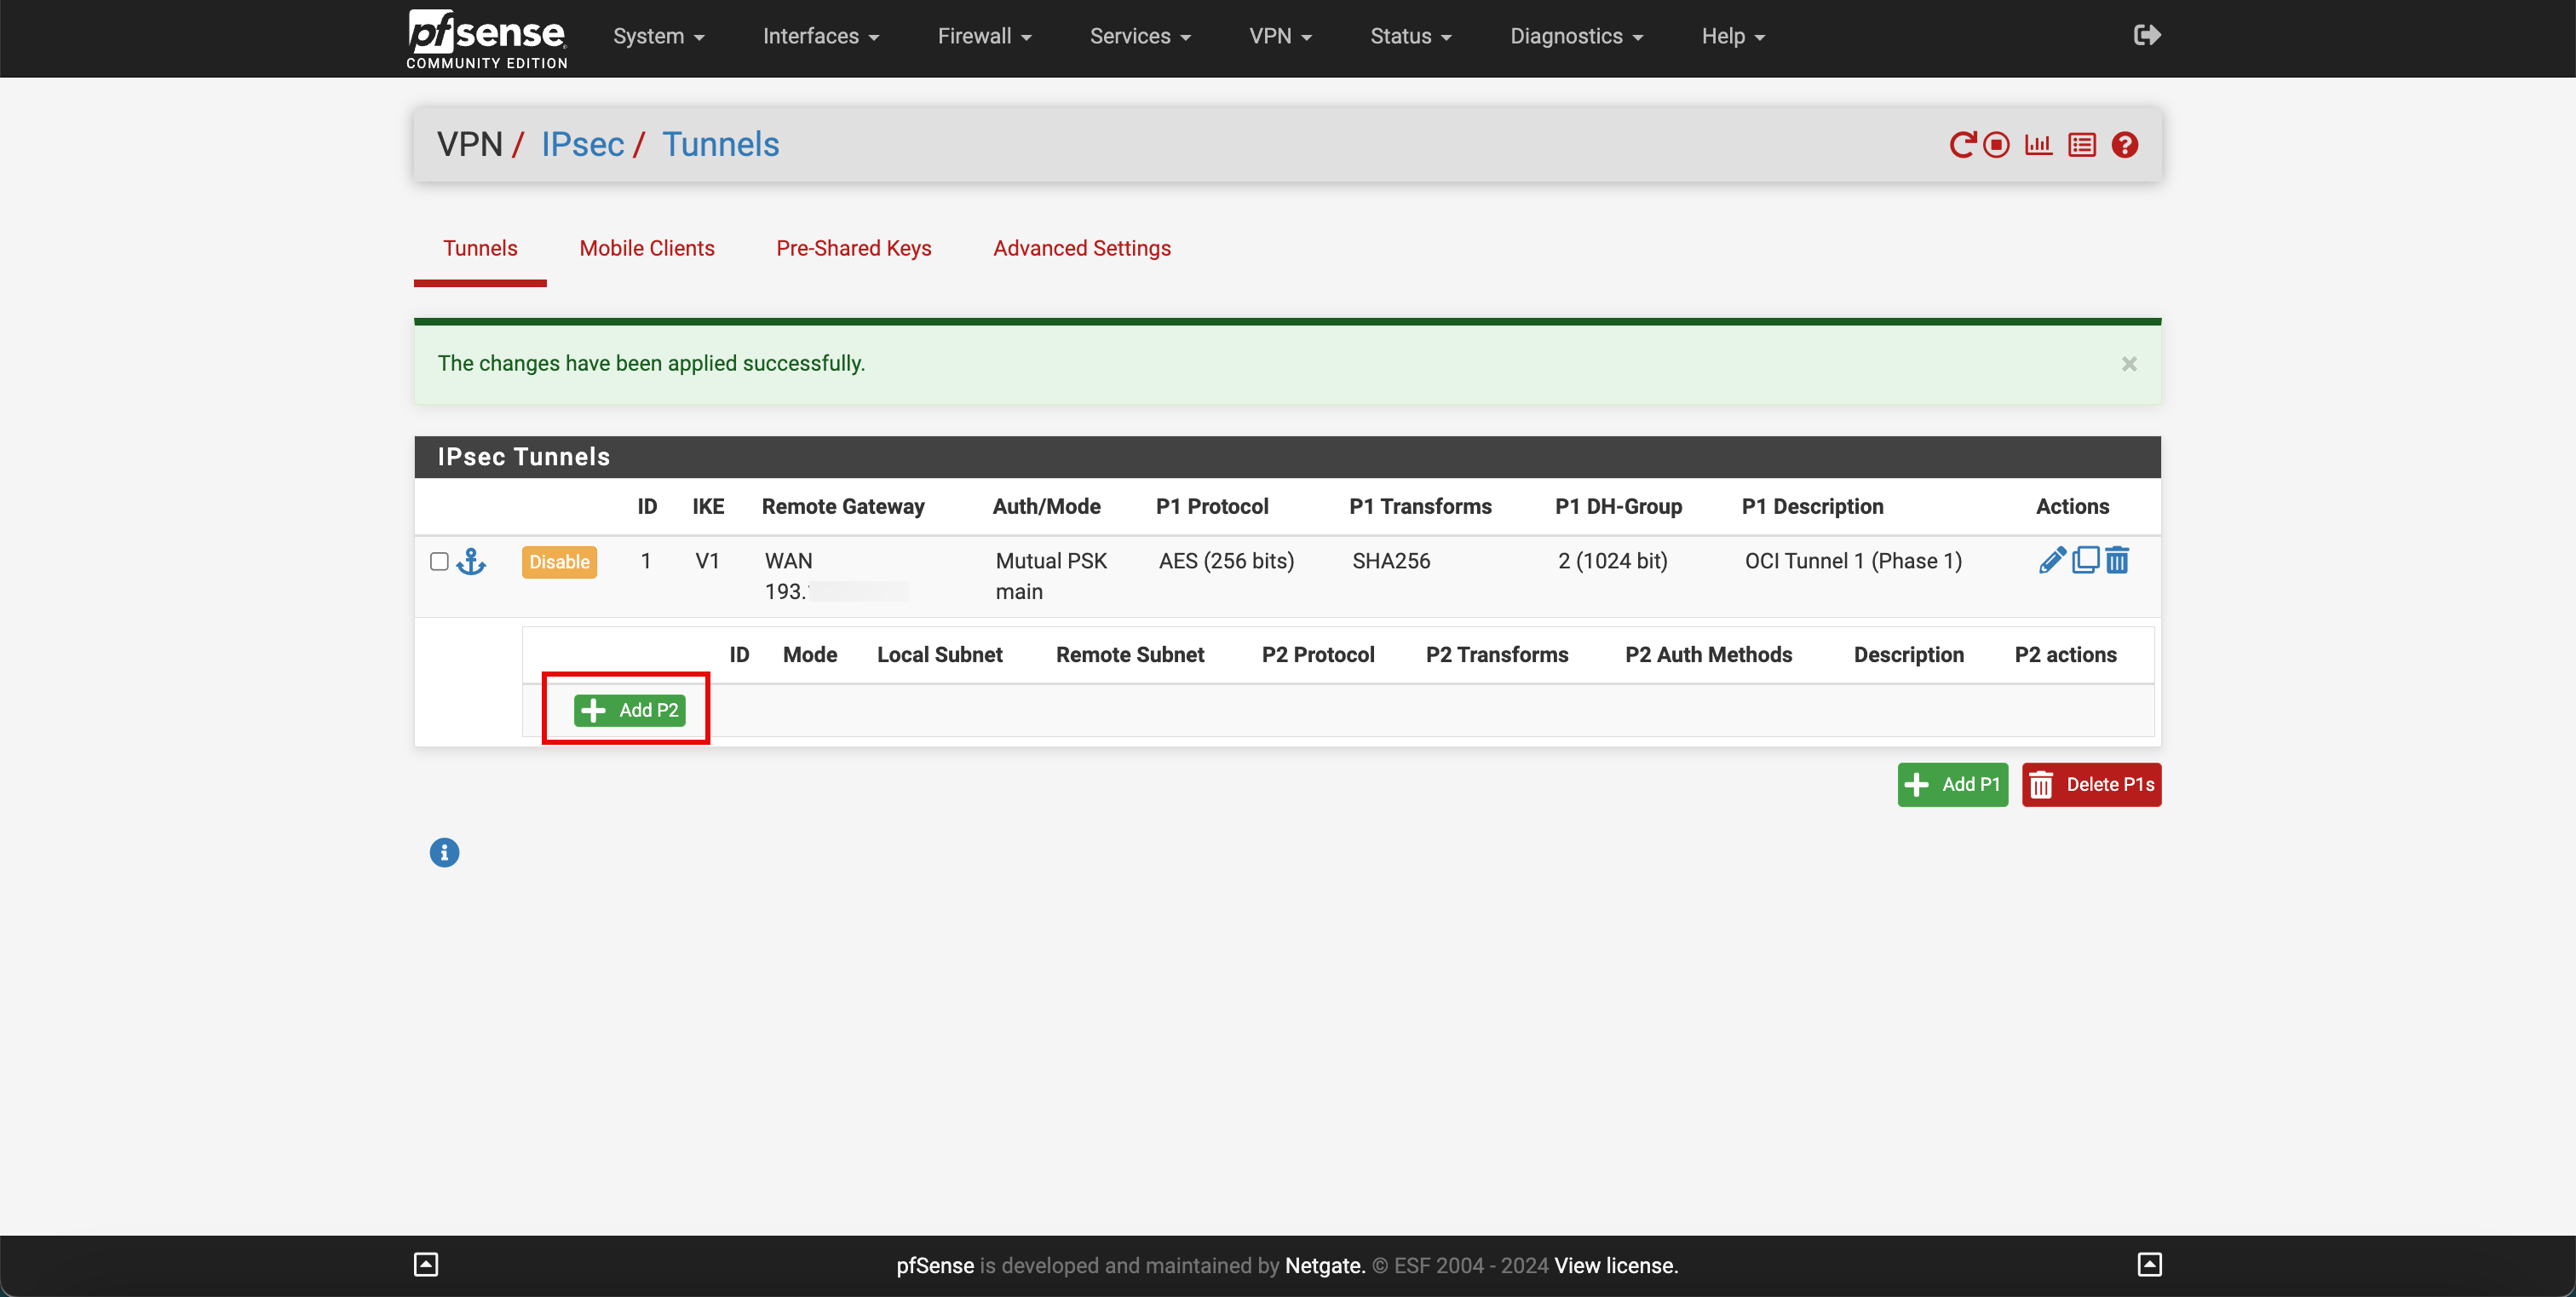Expand the VPN dropdown menu
The height and width of the screenshot is (1297, 2576).
[x=1281, y=37]
